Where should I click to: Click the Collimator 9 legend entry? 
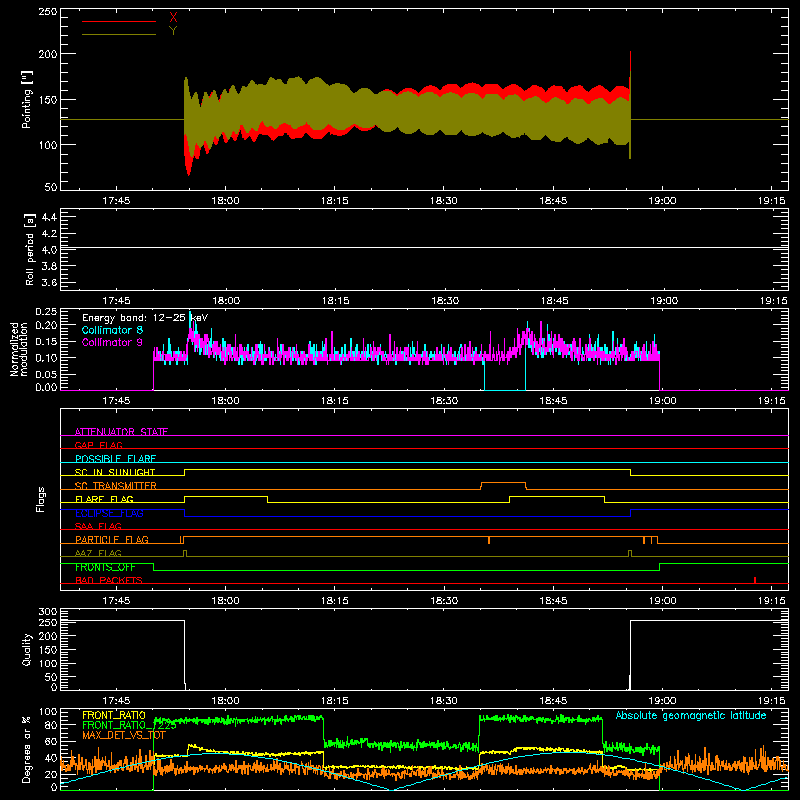[x=112, y=342]
